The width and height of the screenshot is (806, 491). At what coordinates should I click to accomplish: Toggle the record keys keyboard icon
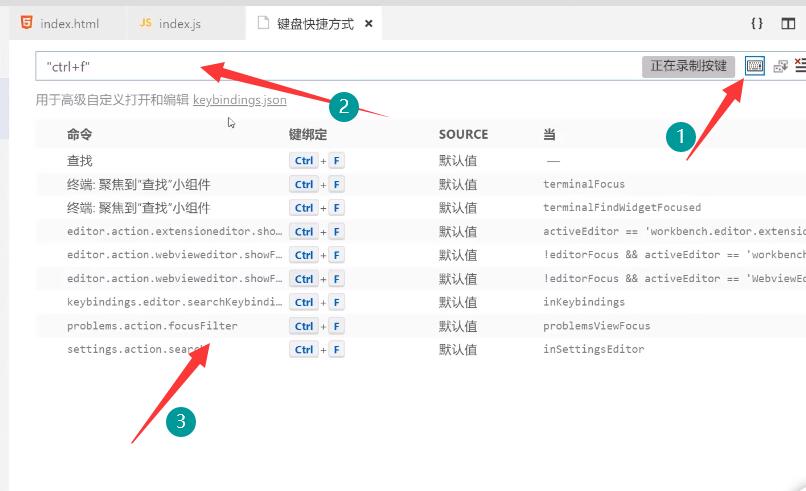(755, 66)
